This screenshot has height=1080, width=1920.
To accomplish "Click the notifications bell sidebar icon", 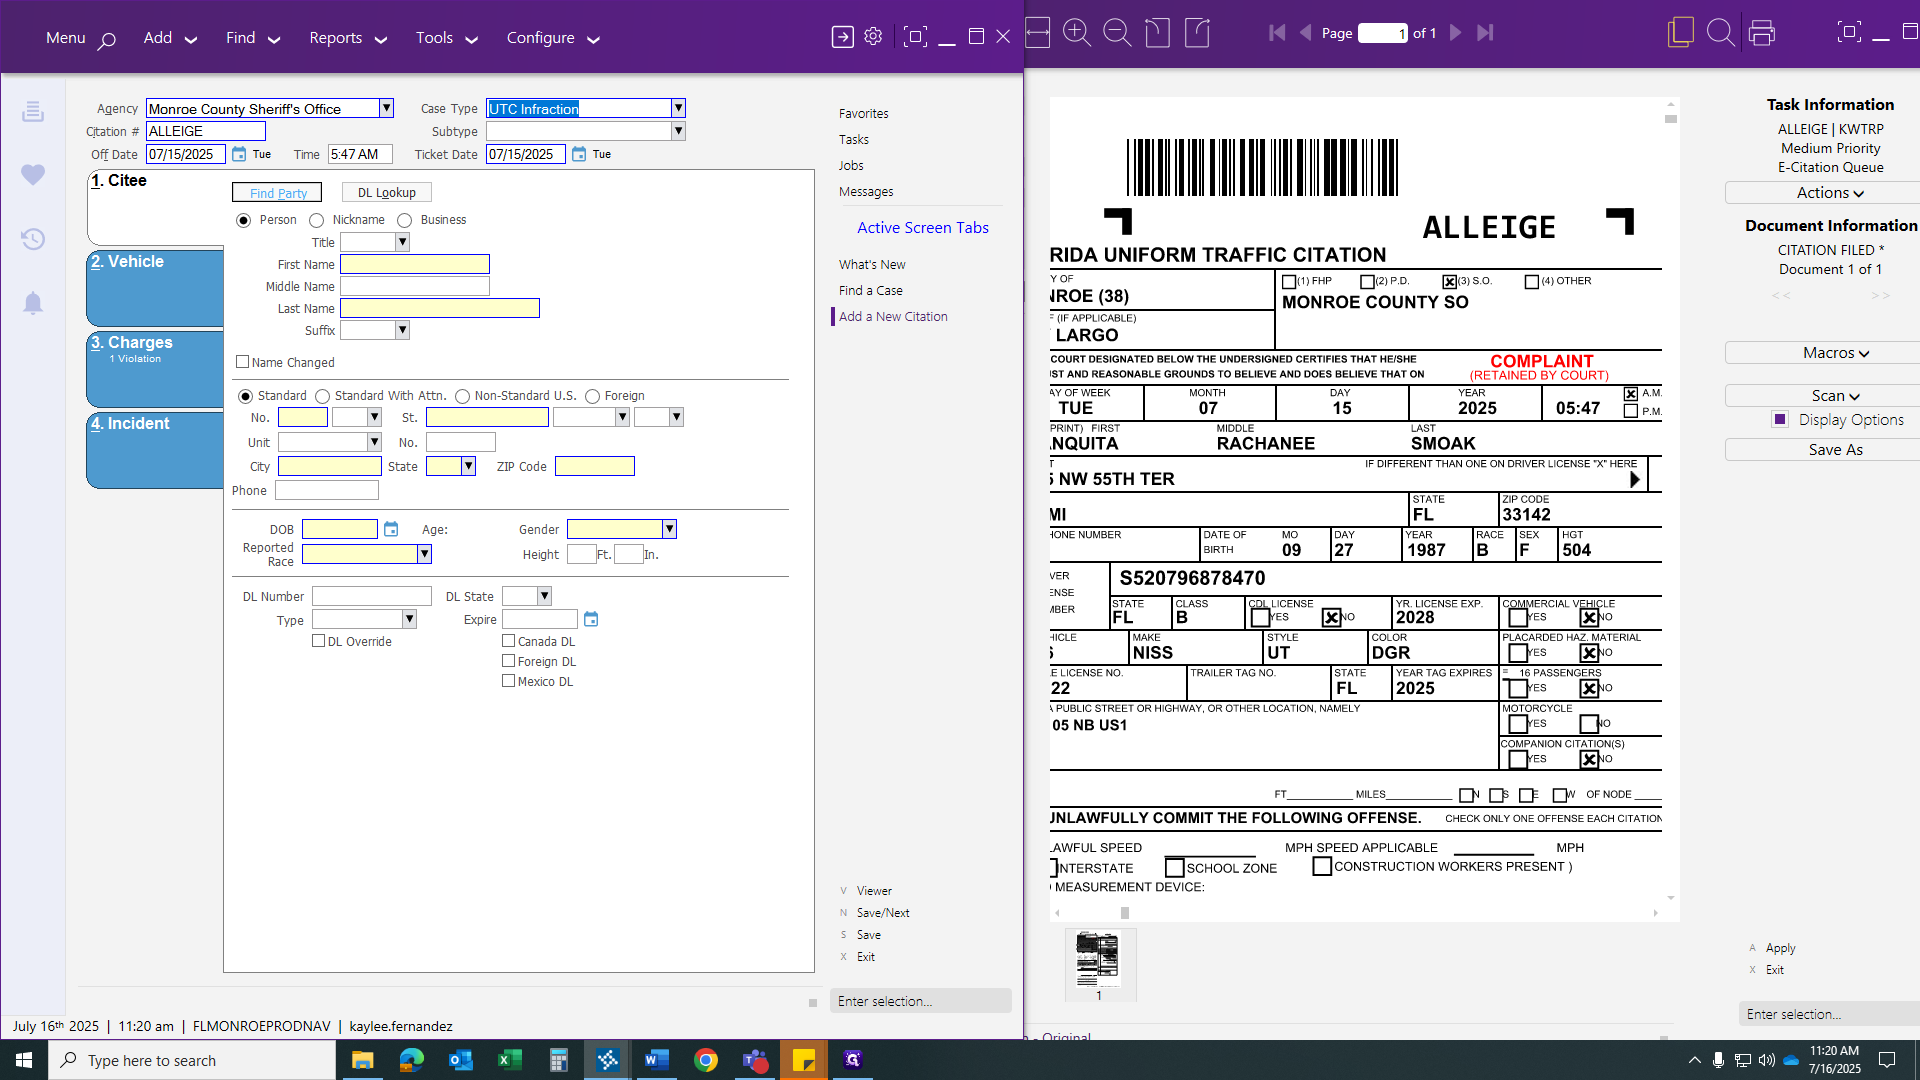I will [33, 303].
